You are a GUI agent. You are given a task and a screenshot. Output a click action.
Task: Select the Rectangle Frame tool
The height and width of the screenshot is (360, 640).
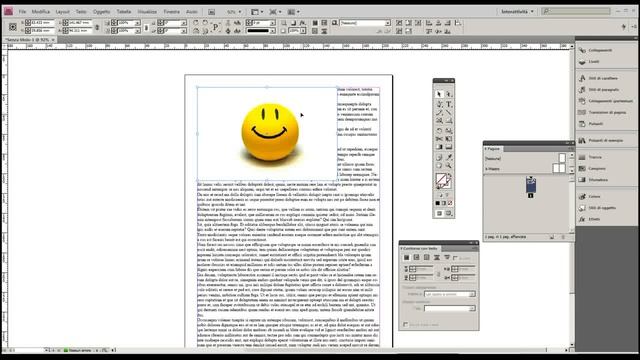[439, 121]
